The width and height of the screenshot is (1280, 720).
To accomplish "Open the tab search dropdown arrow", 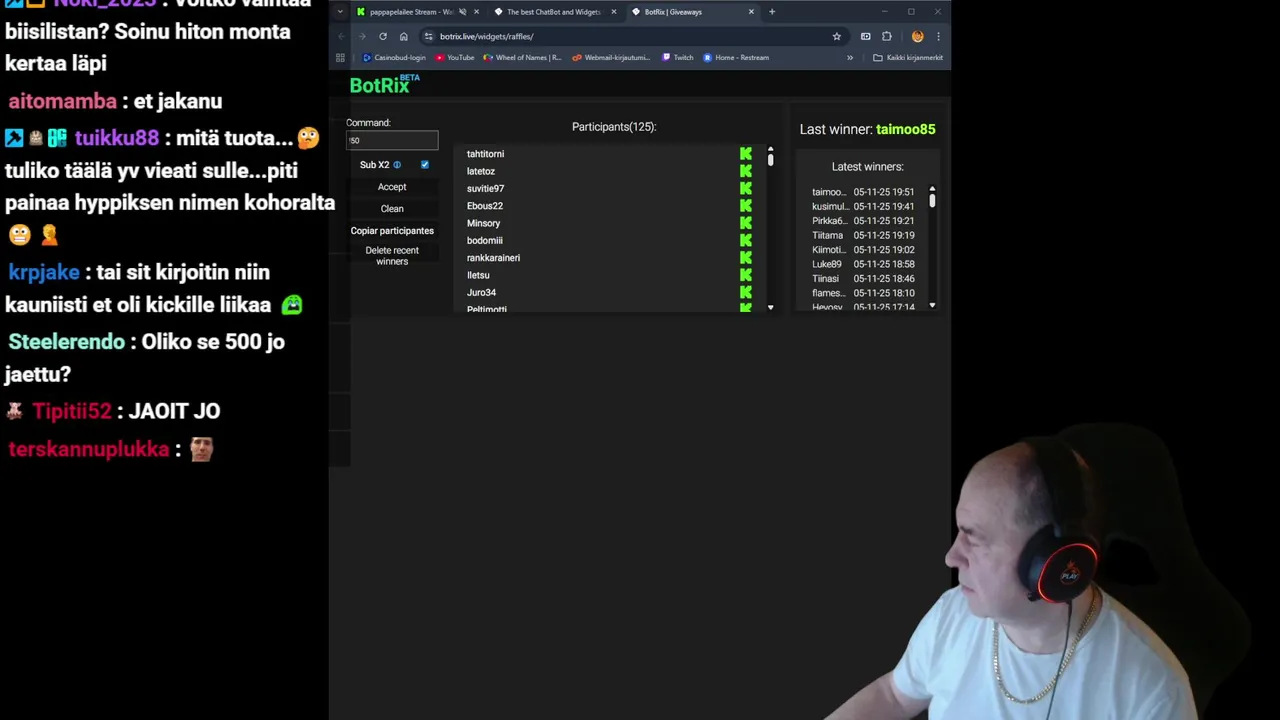I will [x=340, y=12].
